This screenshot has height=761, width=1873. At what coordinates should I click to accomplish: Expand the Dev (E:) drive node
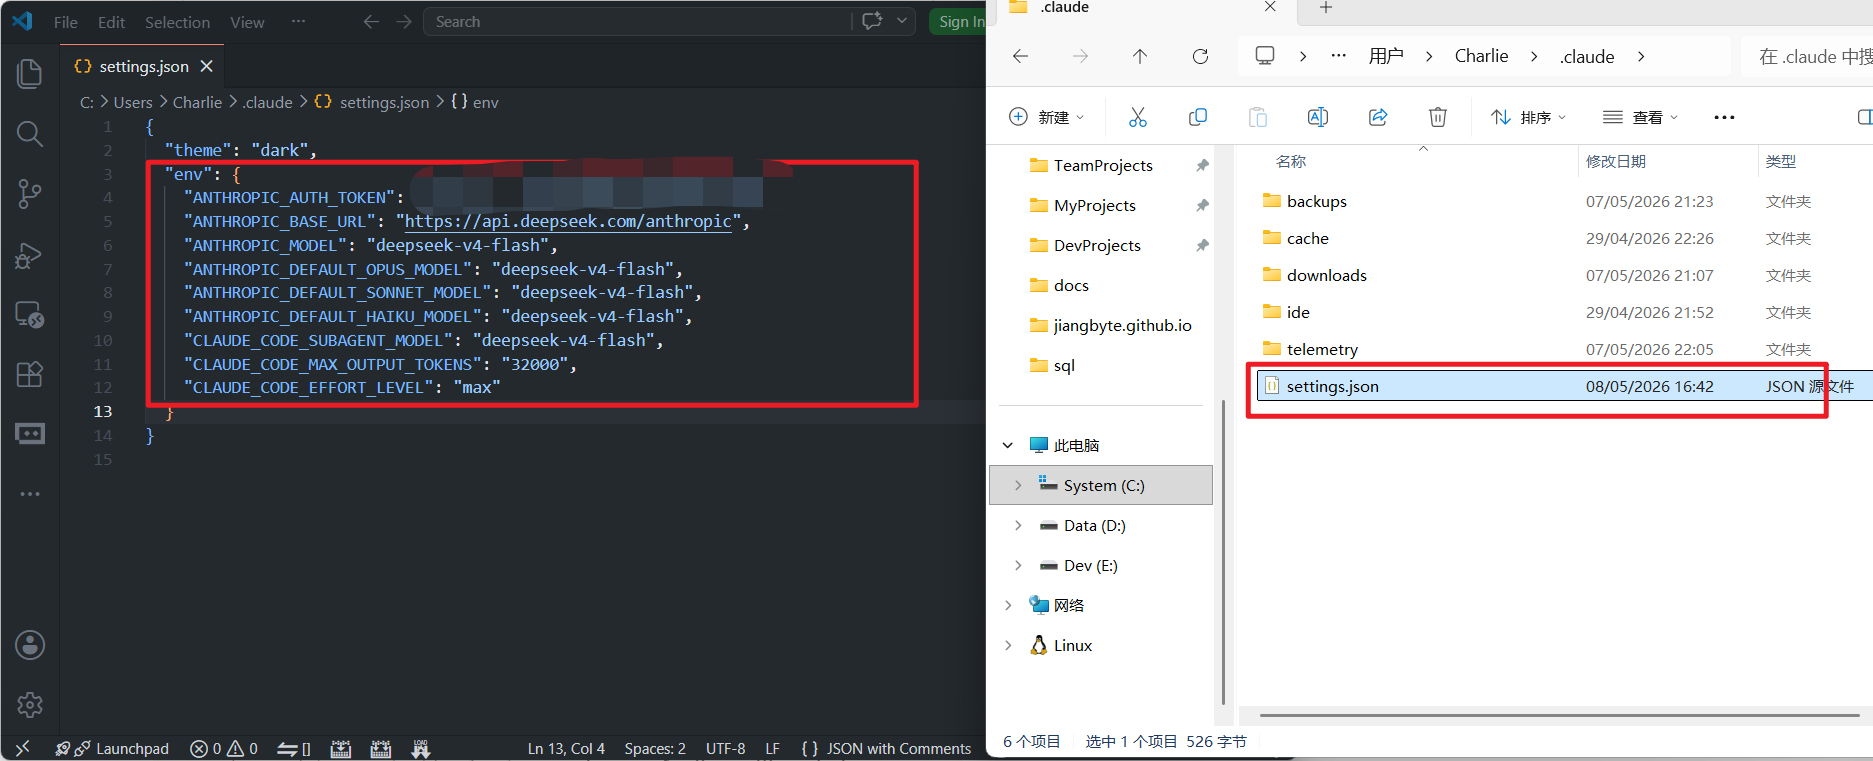1018,565
